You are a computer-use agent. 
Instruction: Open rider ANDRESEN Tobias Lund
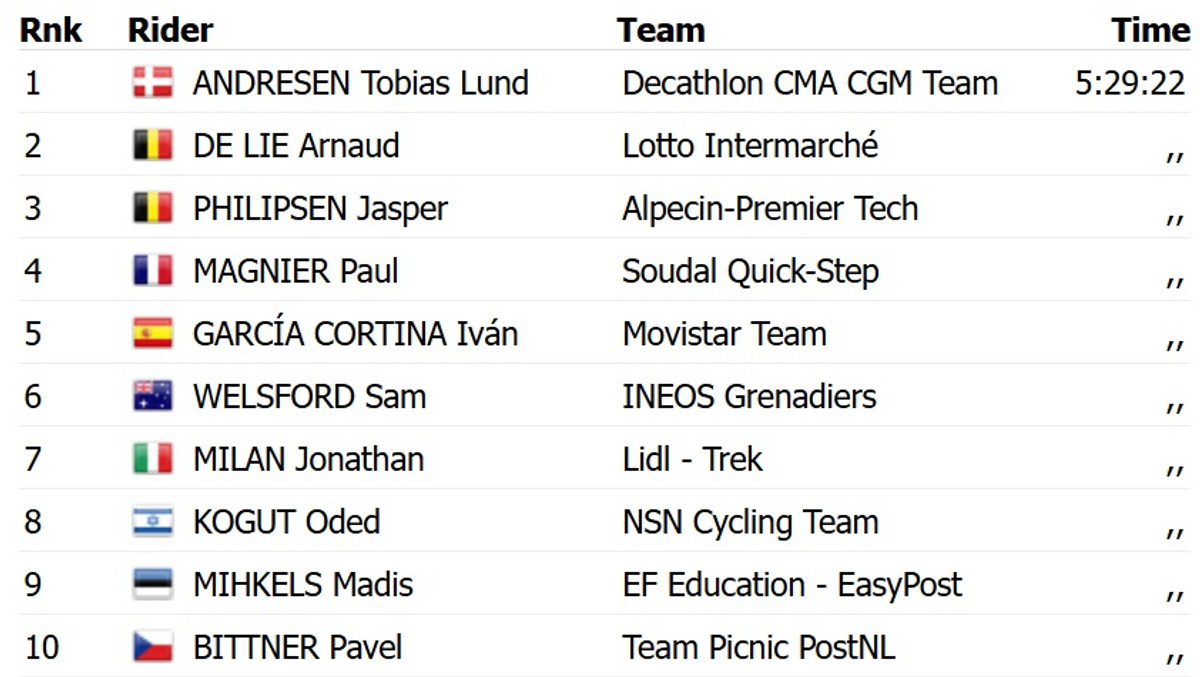pos(360,83)
